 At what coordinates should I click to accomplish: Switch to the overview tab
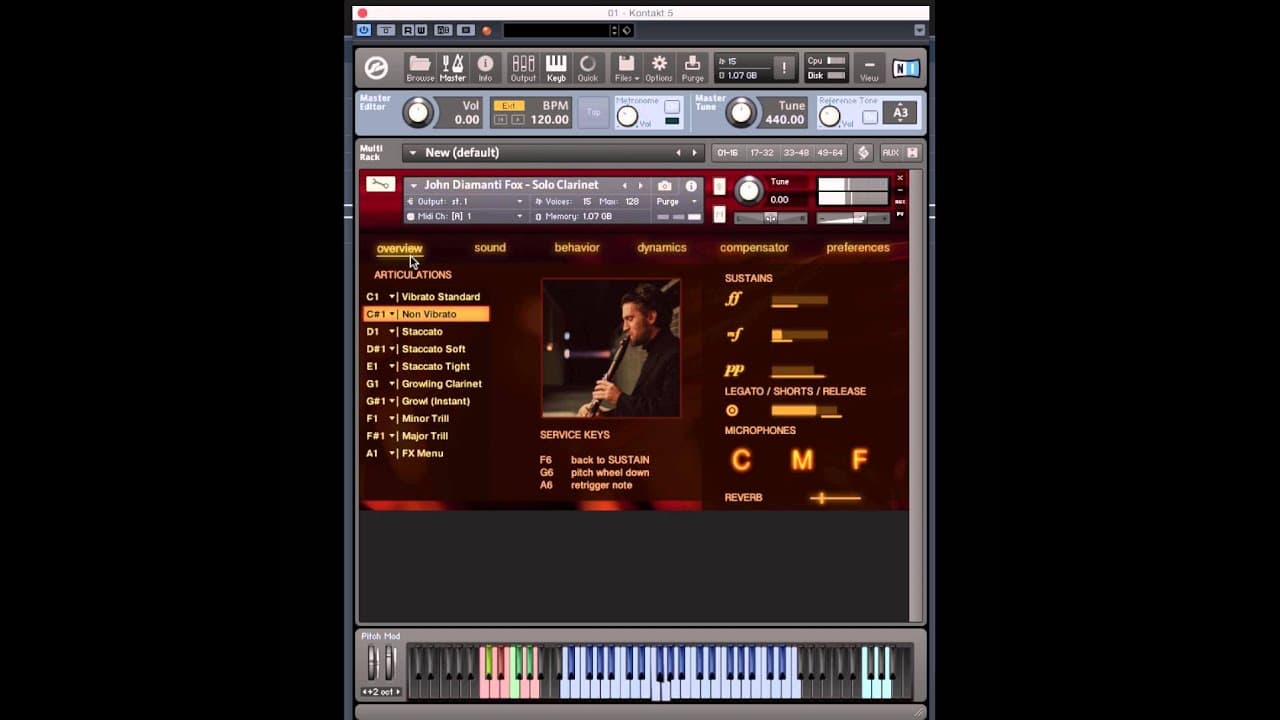pyautogui.click(x=399, y=248)
